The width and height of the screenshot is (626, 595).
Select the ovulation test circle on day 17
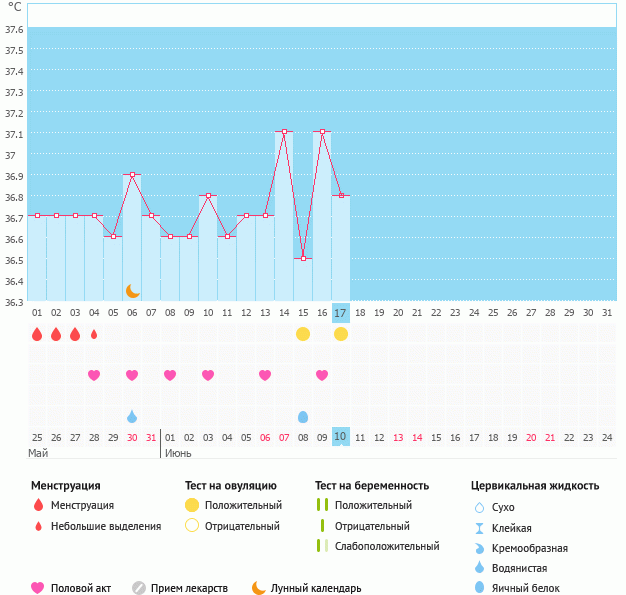(341, 333)
